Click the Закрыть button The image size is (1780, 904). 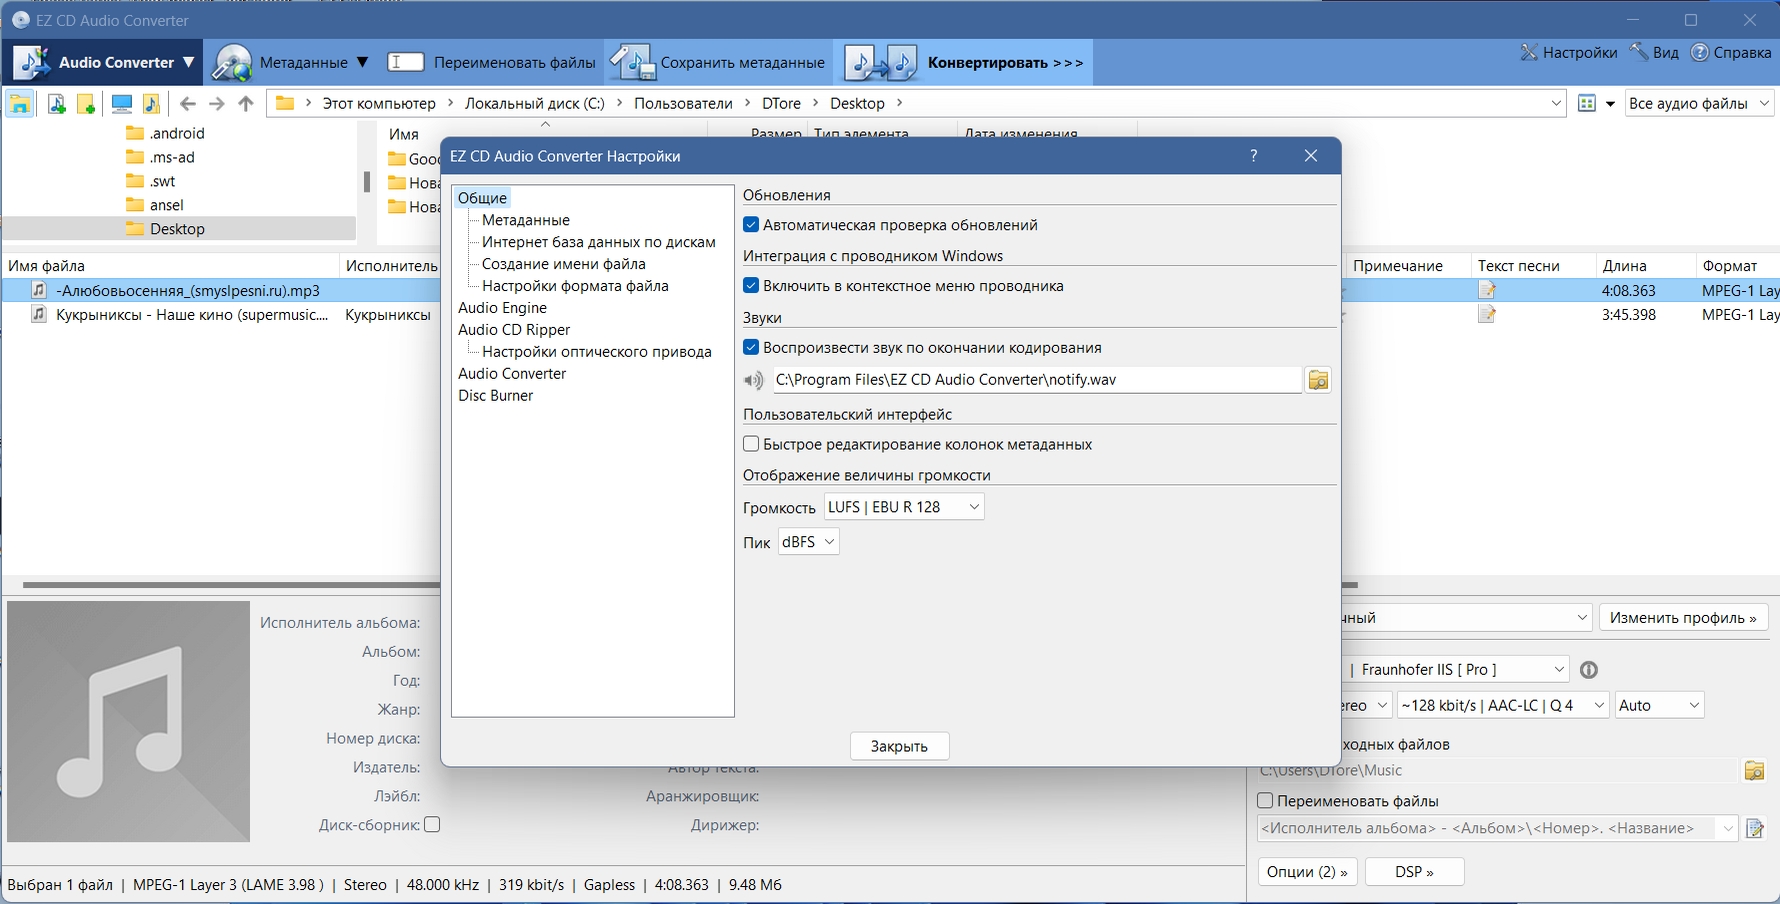coord(899,746)
